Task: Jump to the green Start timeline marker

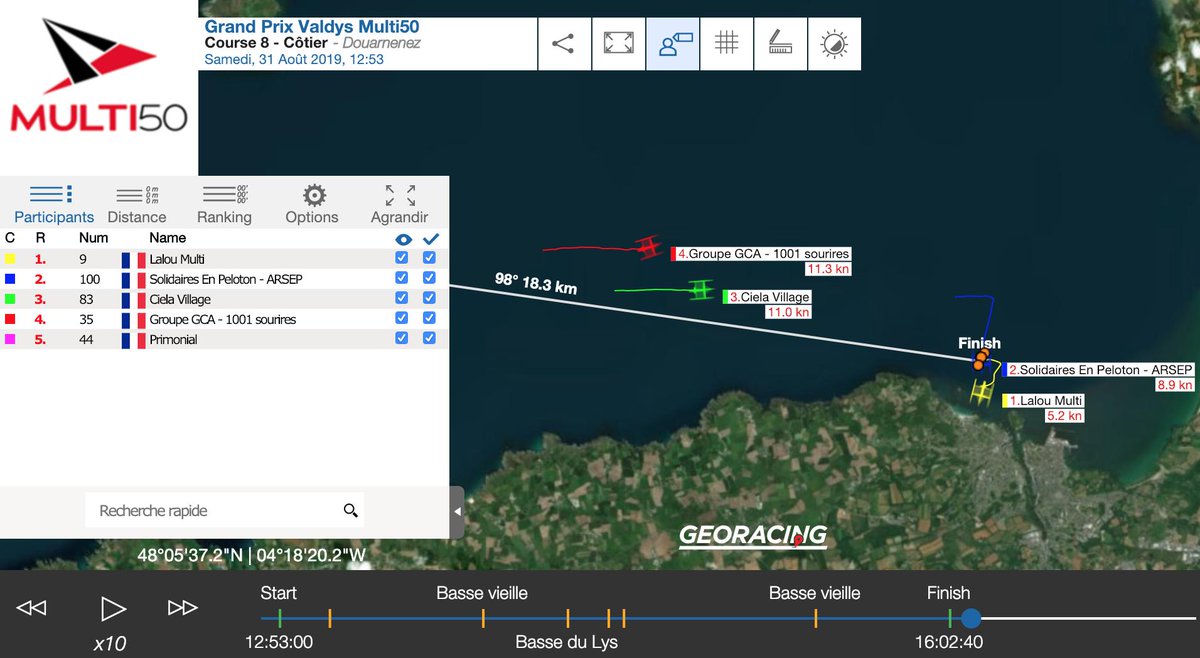Action: coord(280,618)
